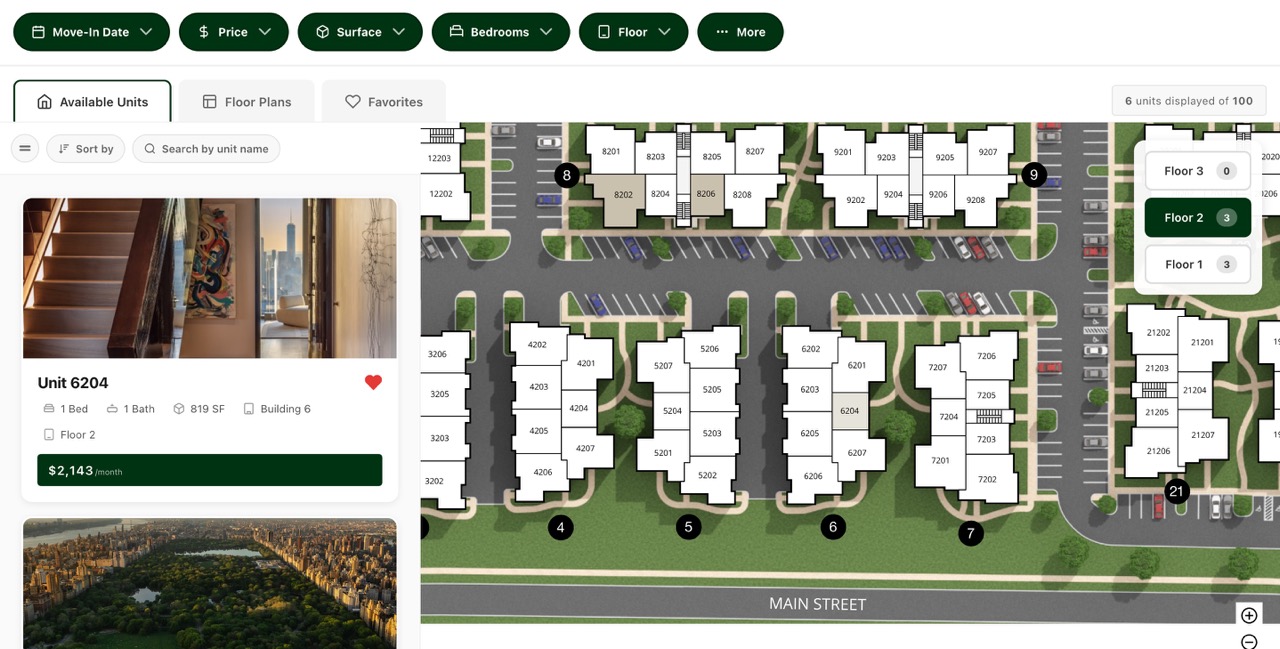
Task: Click the $2,143/month price button for Unit 6204
Action: point(209,470)
